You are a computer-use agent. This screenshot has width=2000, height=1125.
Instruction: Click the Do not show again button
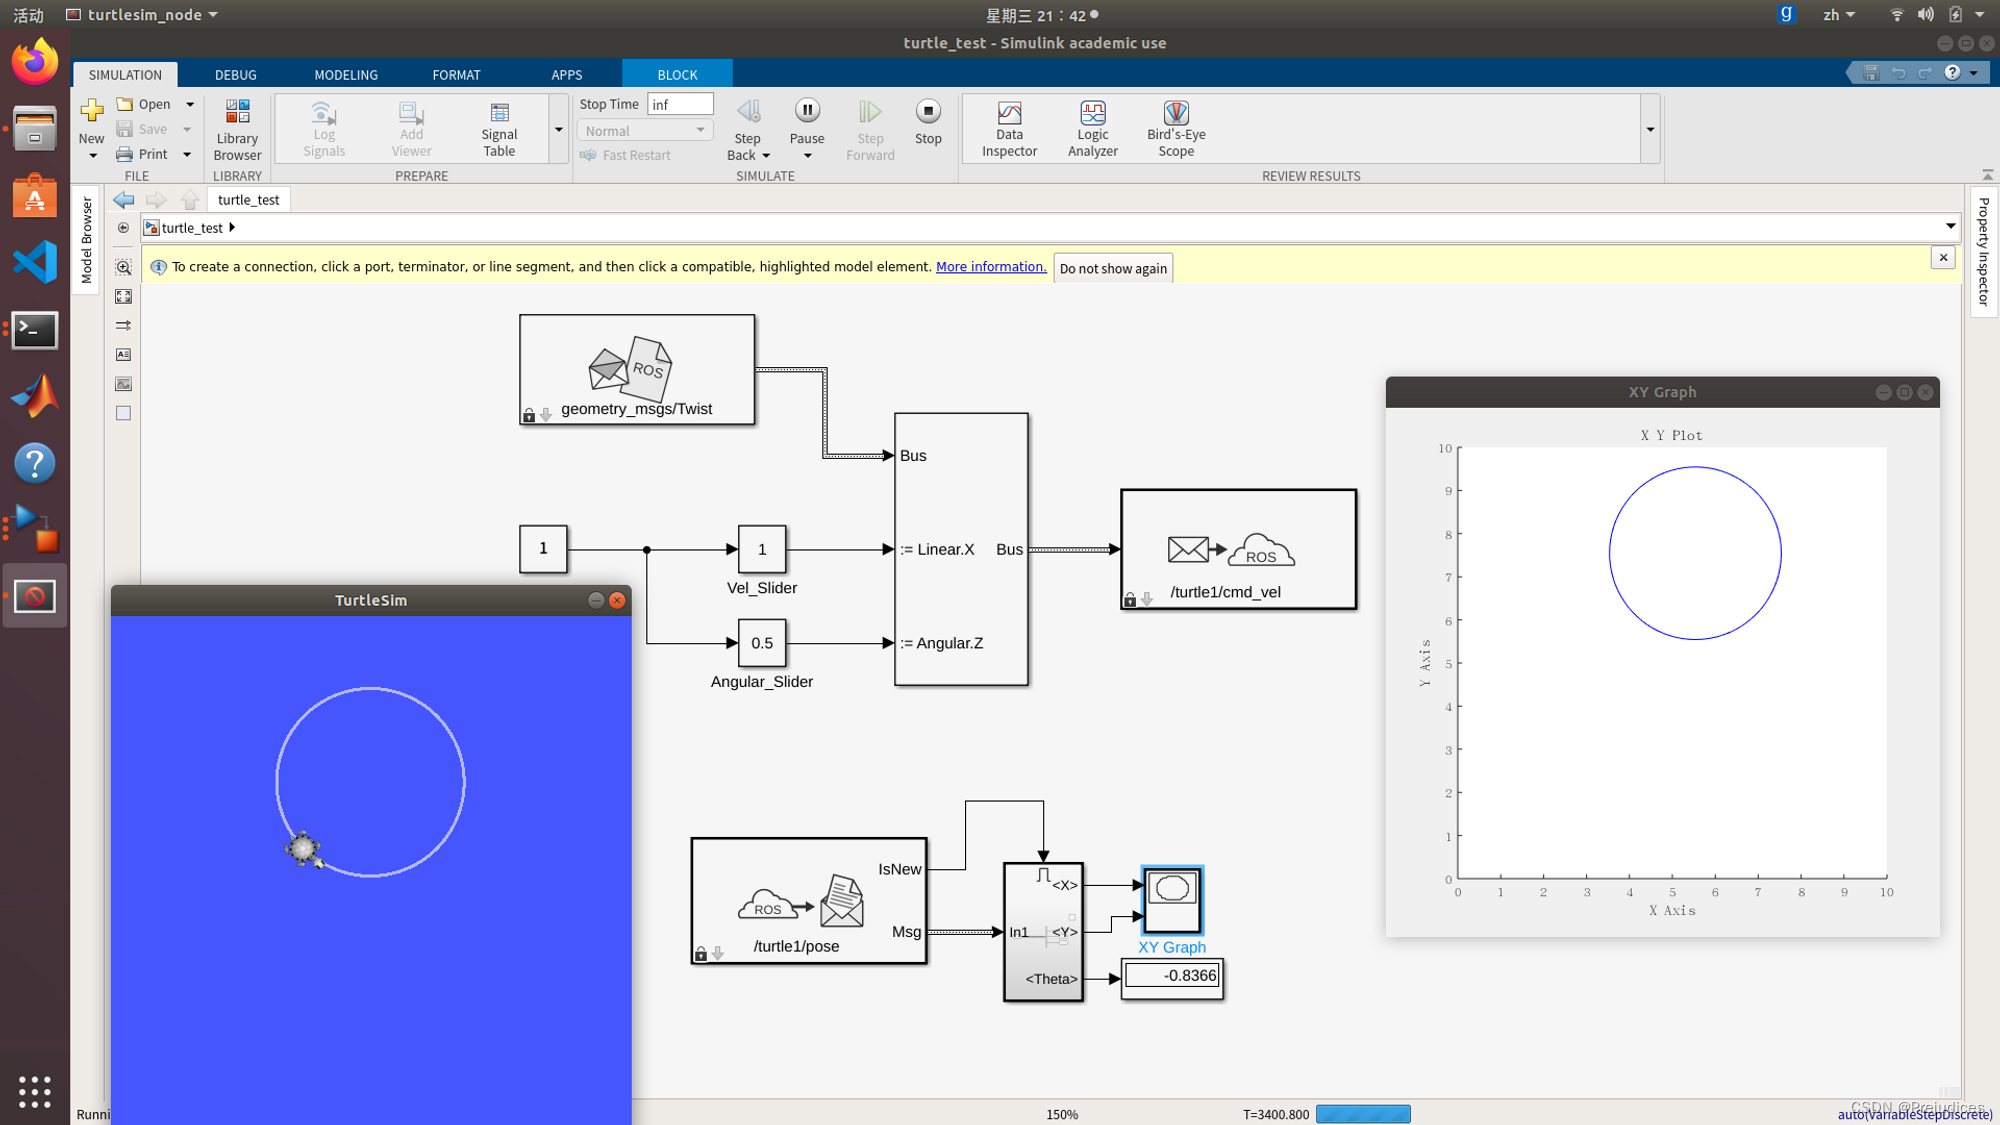(x=1113, y=268)
